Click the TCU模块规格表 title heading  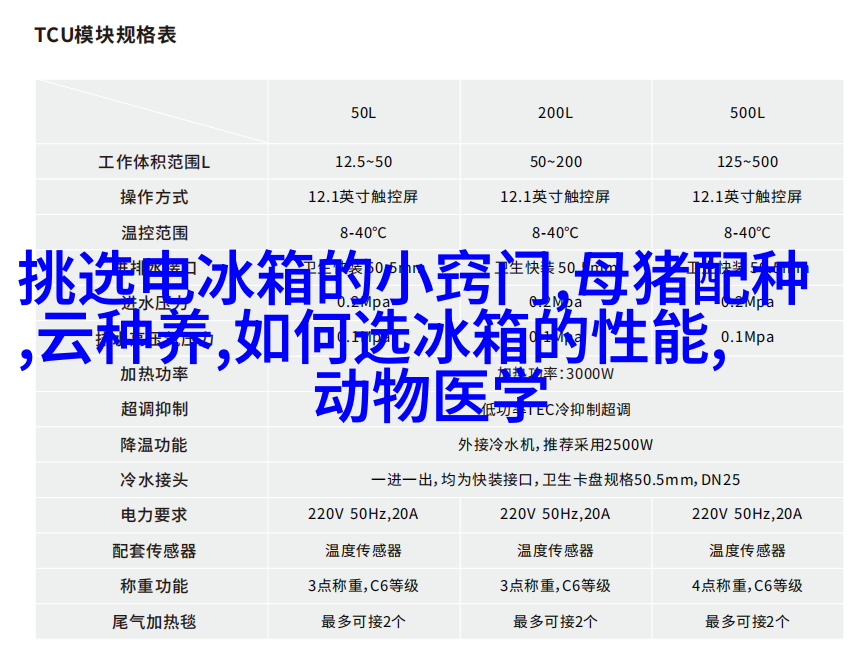point(105,35)
